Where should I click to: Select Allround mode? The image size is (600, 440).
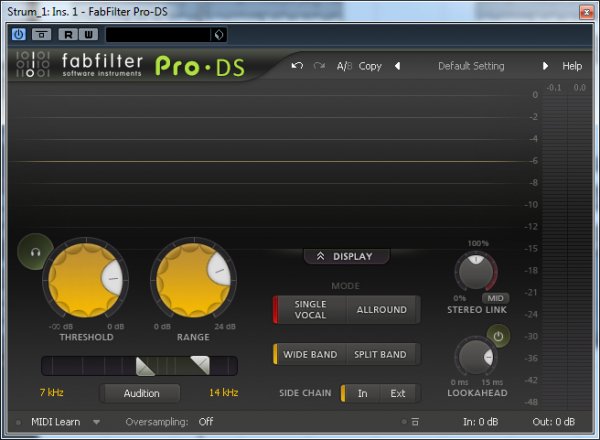tap(382, 310)
